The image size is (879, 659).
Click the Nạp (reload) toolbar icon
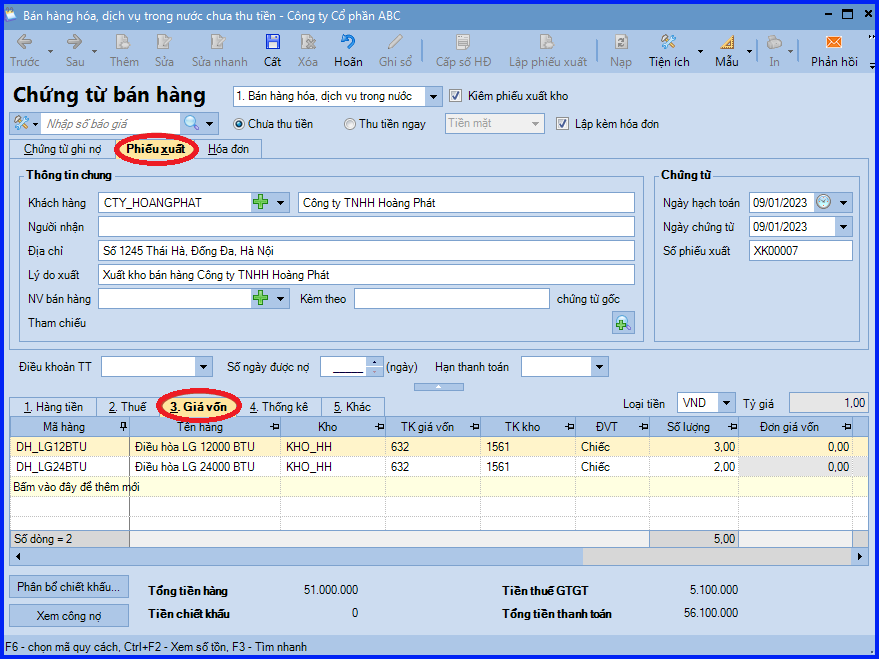621,42
